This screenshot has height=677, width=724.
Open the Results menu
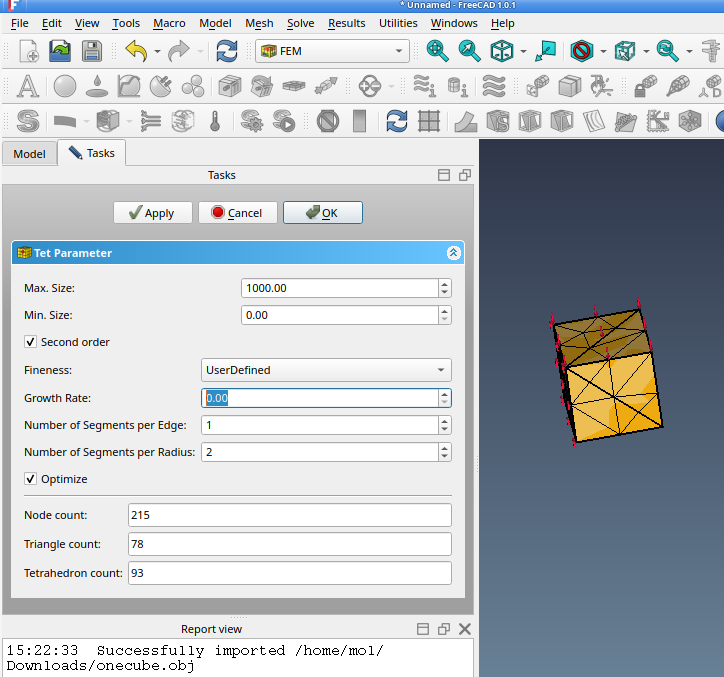click(x=346, y=23)
